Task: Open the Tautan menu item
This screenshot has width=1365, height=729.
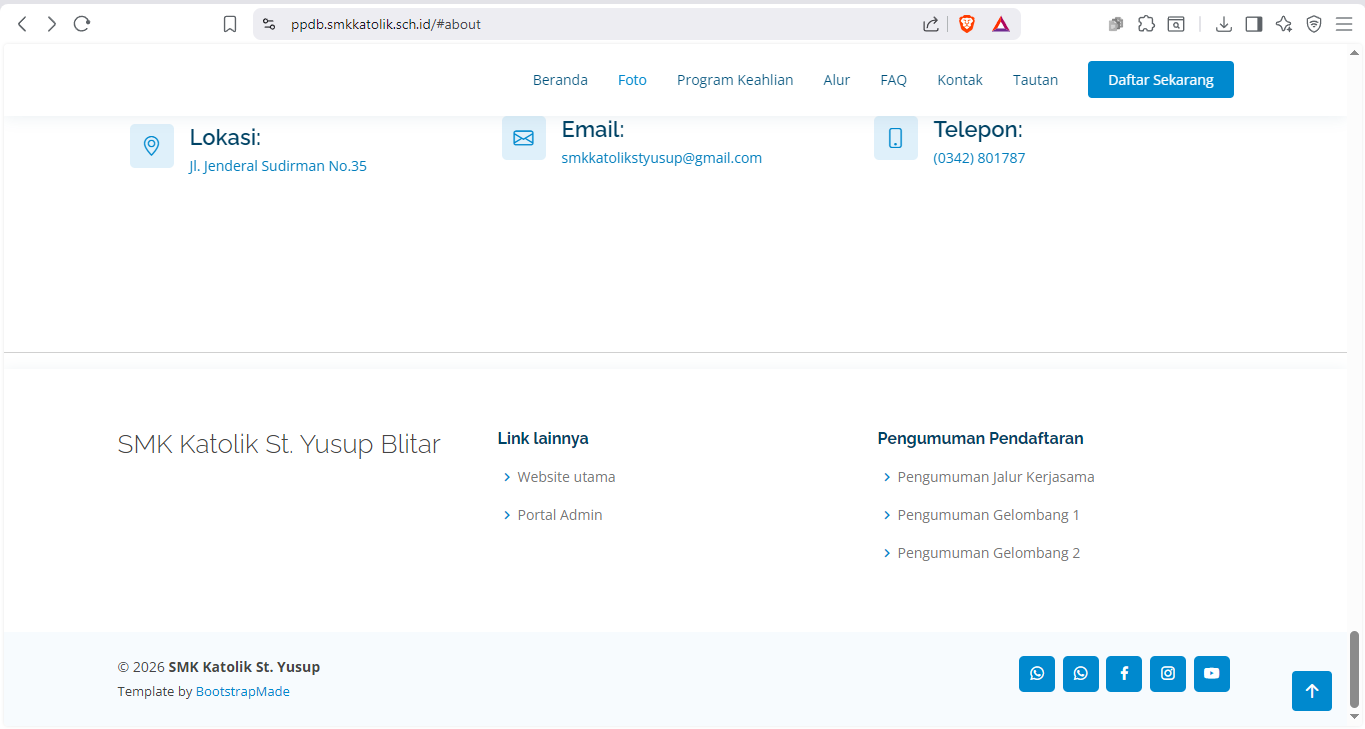Action: 1035,80
